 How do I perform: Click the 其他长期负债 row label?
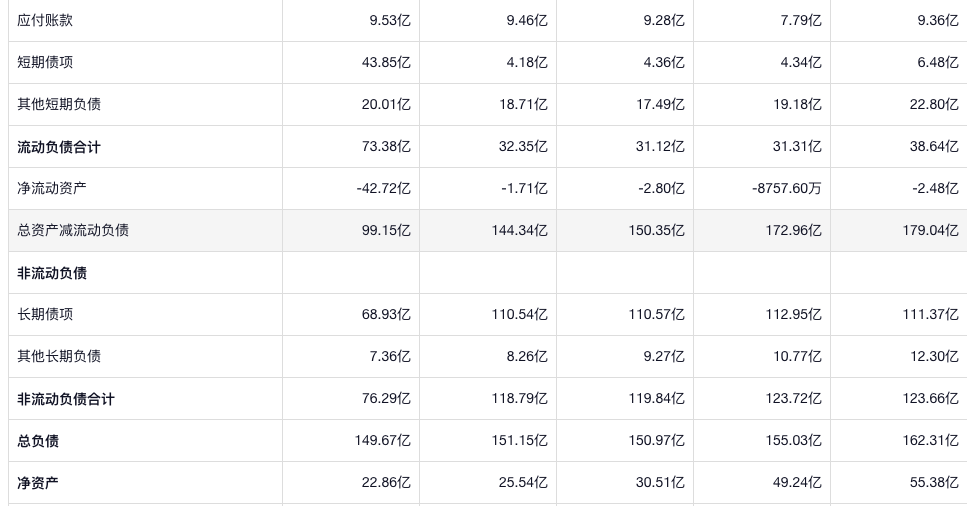(x=59, y=356)
